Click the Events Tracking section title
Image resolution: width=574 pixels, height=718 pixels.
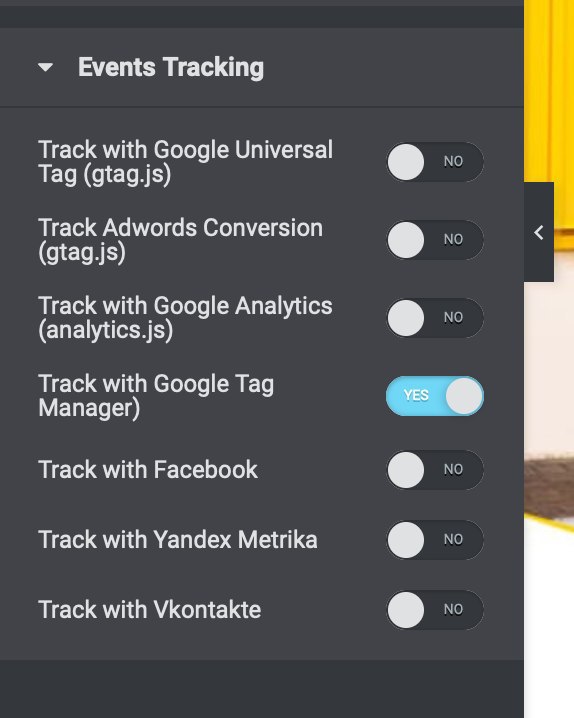[171, 68]
